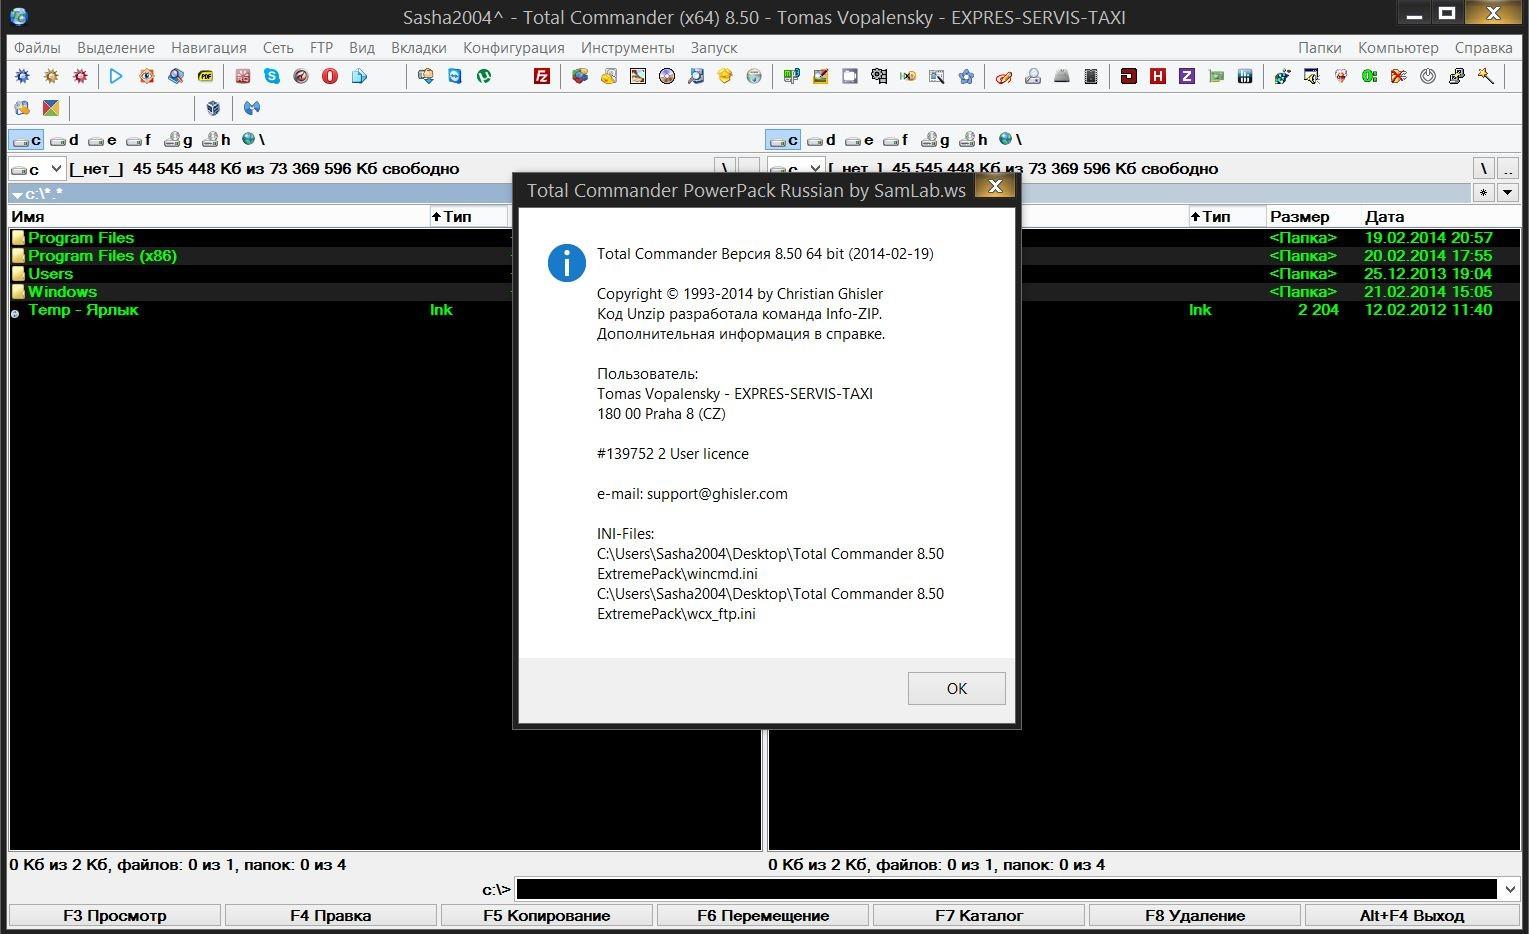Click F8 Удаление button
The width and height of the screenshot is (1529, 934).
(1195, 915)
